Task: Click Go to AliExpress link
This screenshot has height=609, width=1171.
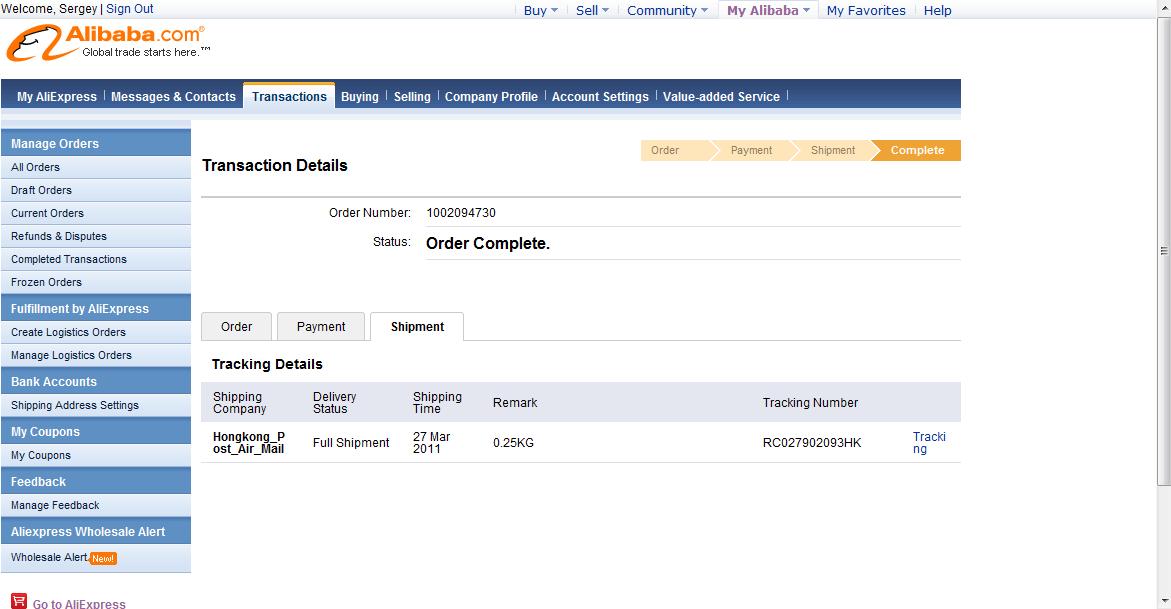Action: tap(79, 603)
